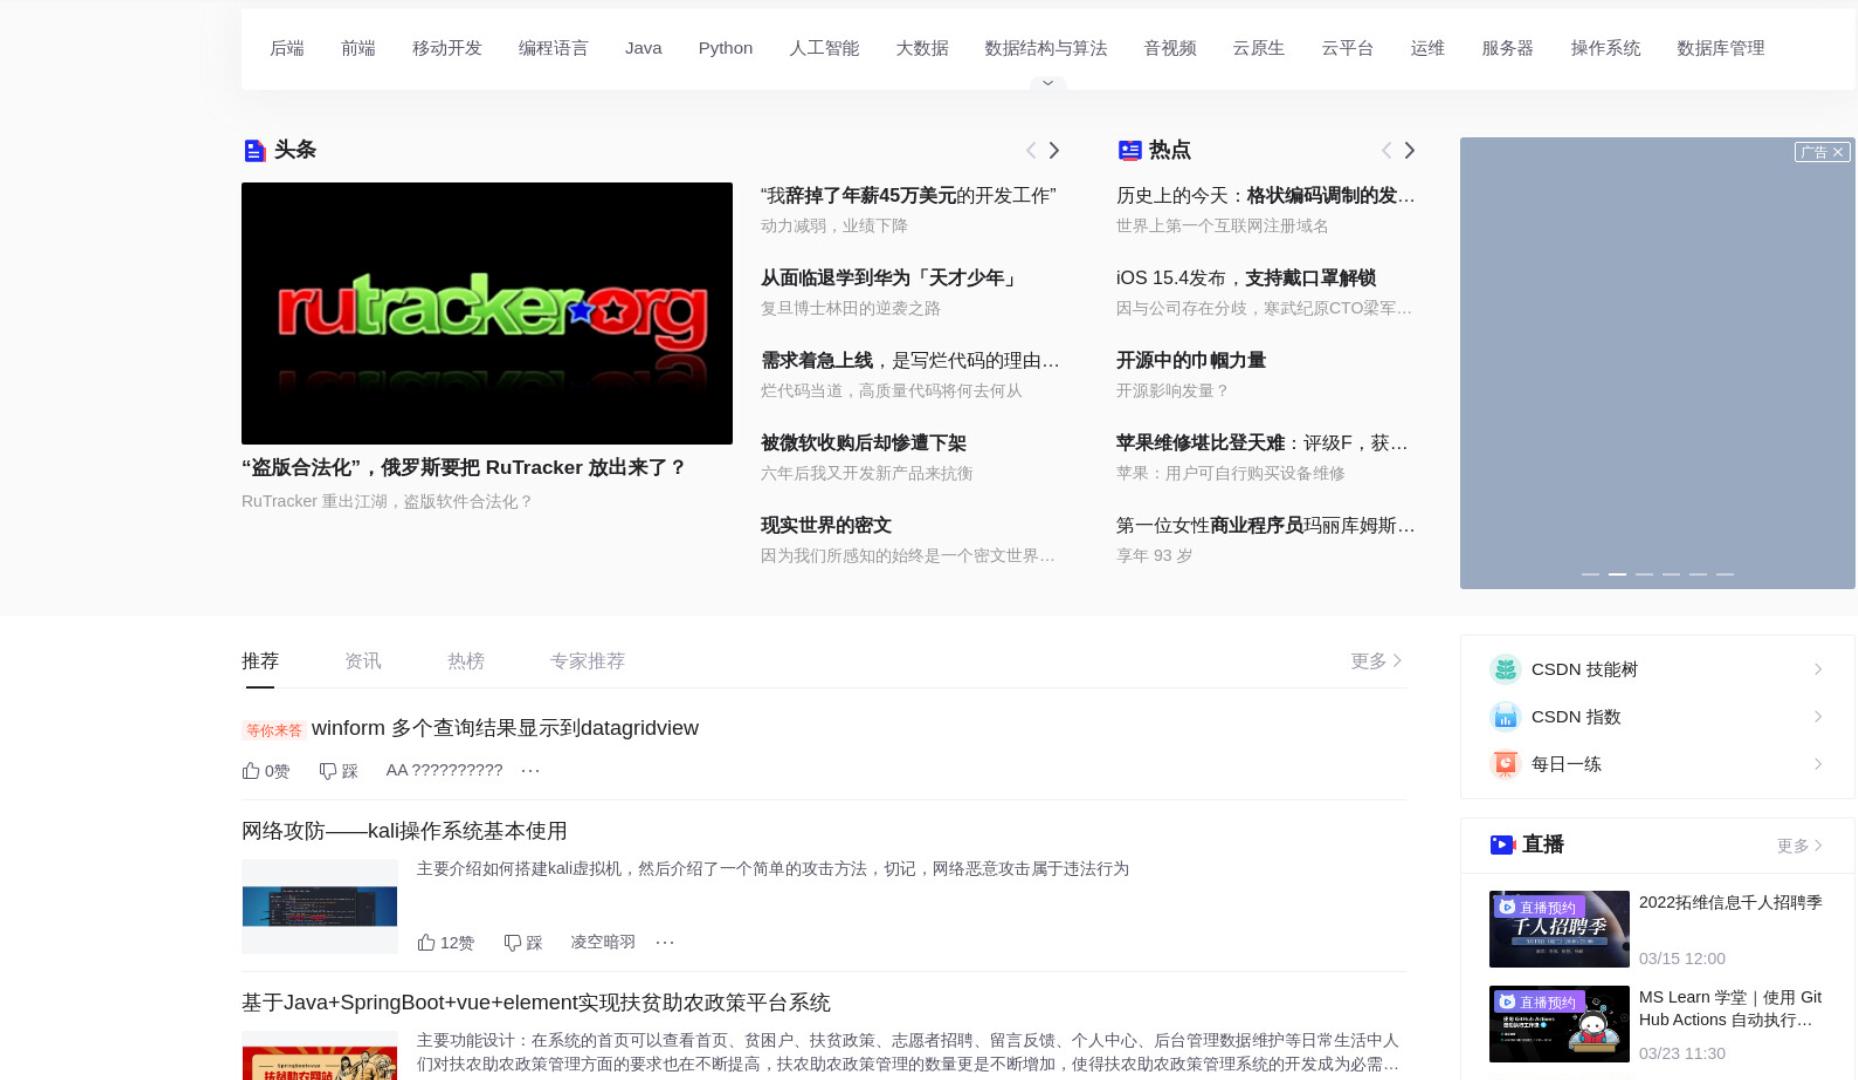Open the kali article thumbnail image
The height and width of the screenshot is (1080, 1858).
click(x=320, y=907)
